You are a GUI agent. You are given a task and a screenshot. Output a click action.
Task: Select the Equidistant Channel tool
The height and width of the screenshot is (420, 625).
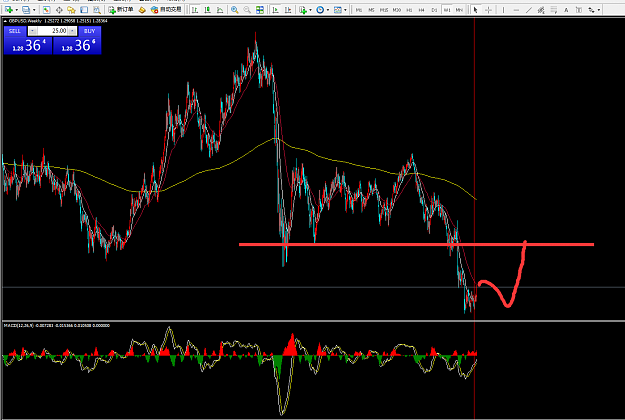tap(541, 10)
